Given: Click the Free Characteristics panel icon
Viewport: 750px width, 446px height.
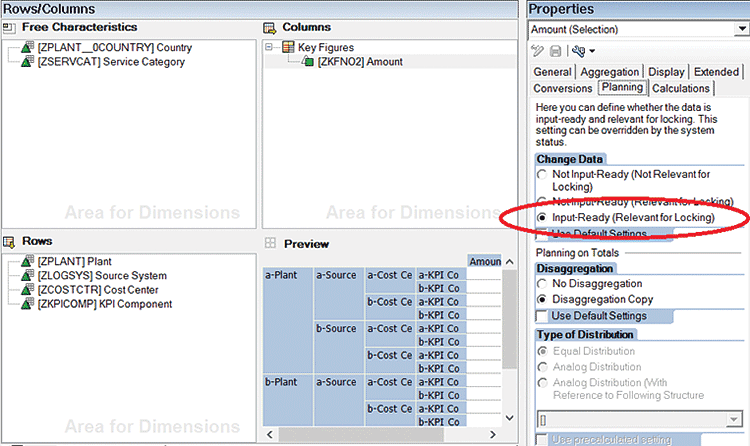Looking at the screenshot, I should pos(9,28).
